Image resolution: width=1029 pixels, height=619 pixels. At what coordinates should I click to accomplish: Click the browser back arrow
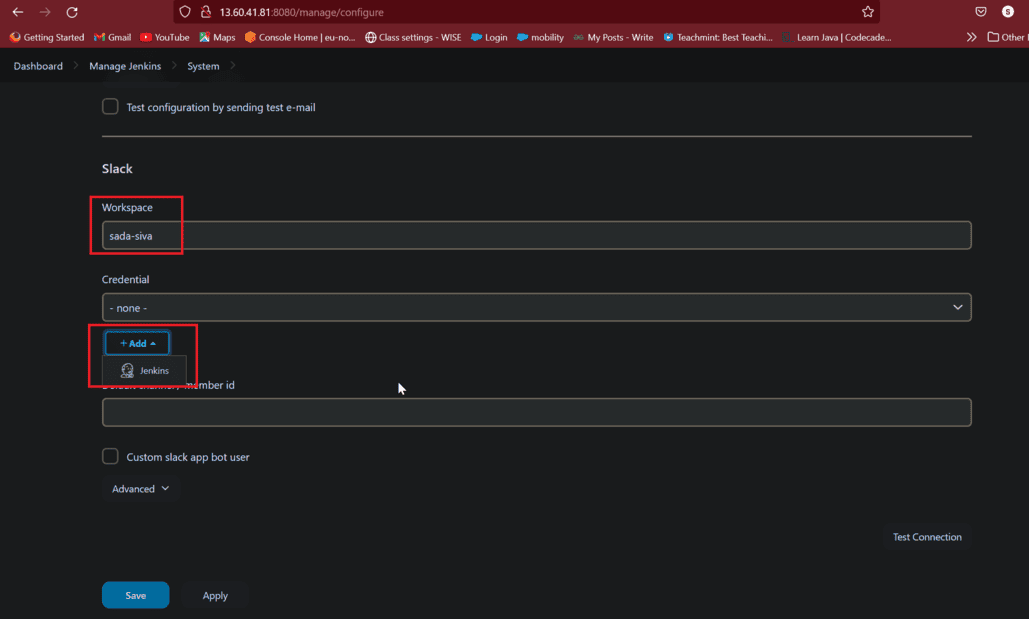[x=18, y=12]
